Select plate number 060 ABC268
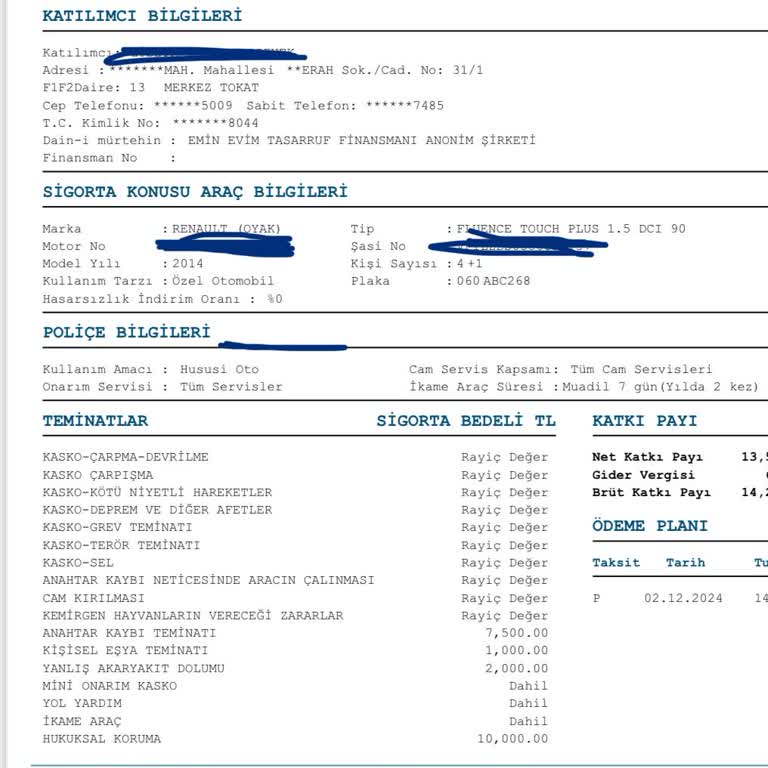This screenshot has width=768, height=768. click(493, 281)
